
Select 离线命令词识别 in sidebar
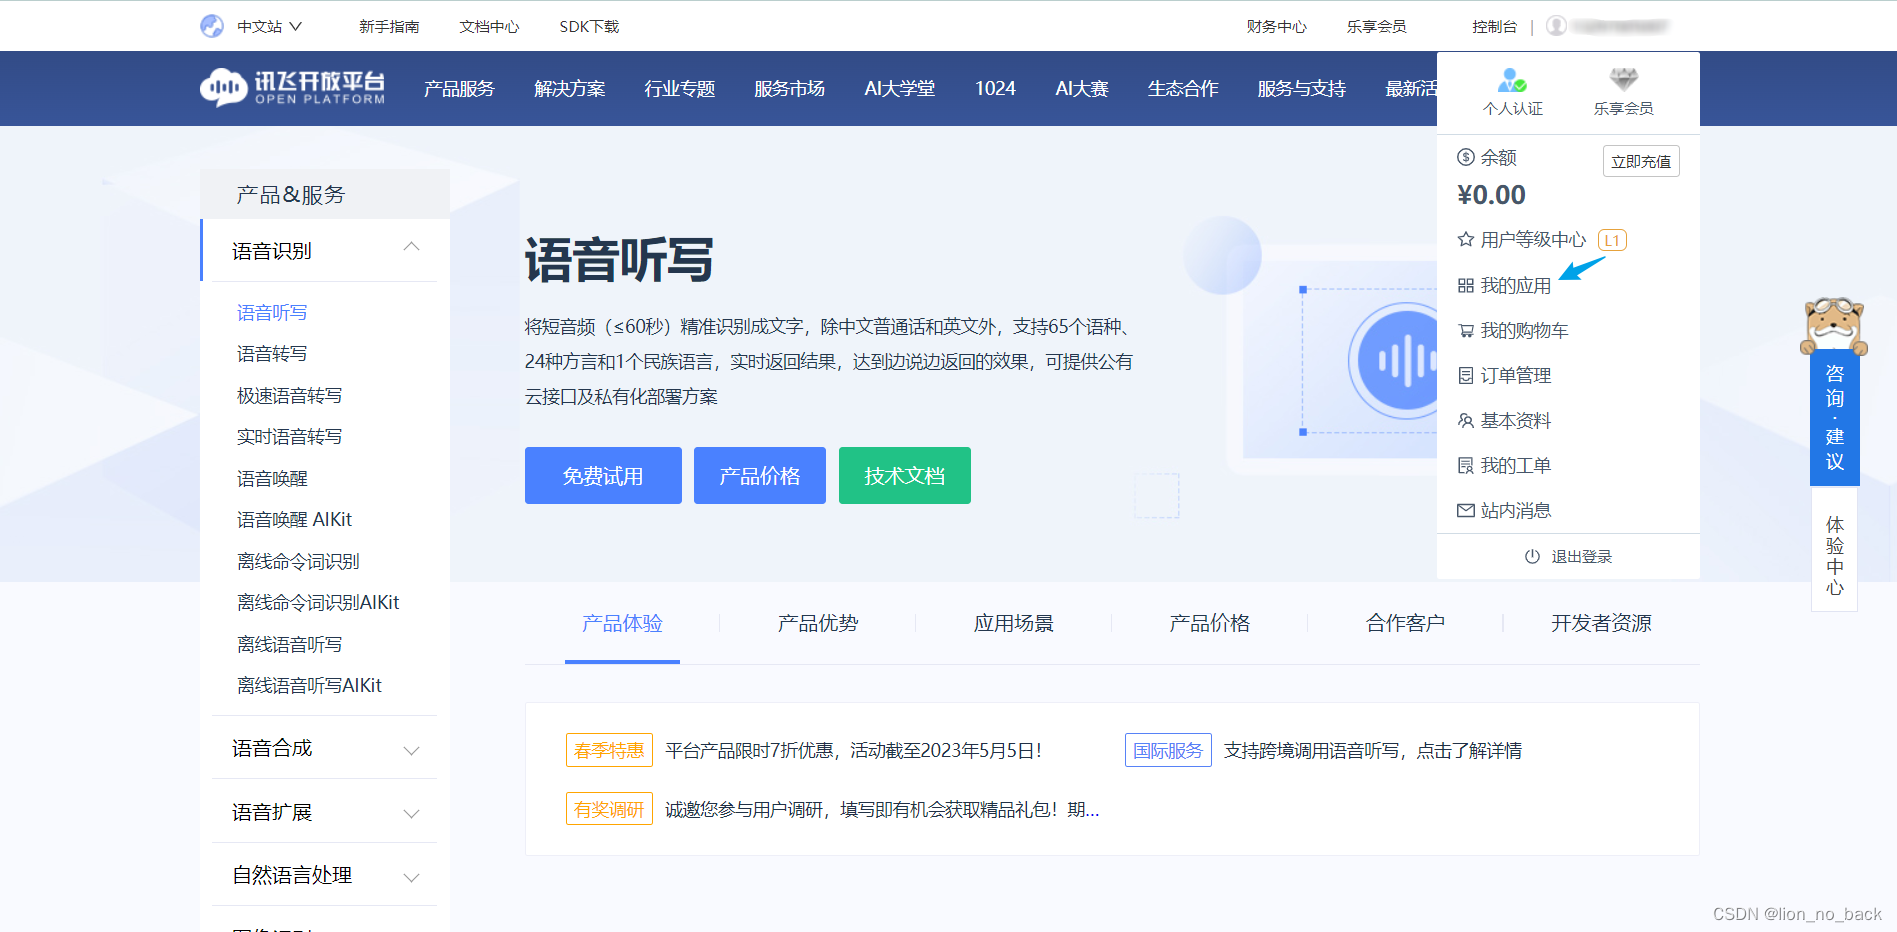pos(298,562)
